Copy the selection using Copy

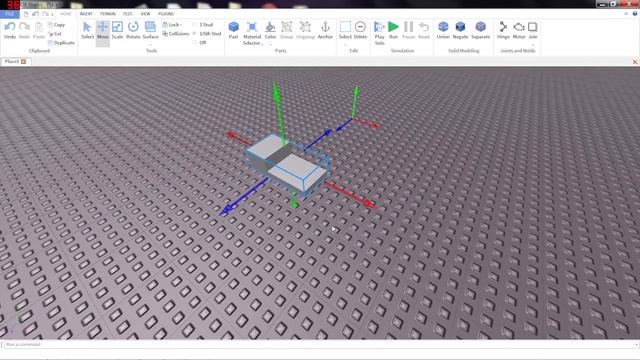click(57, 25)
